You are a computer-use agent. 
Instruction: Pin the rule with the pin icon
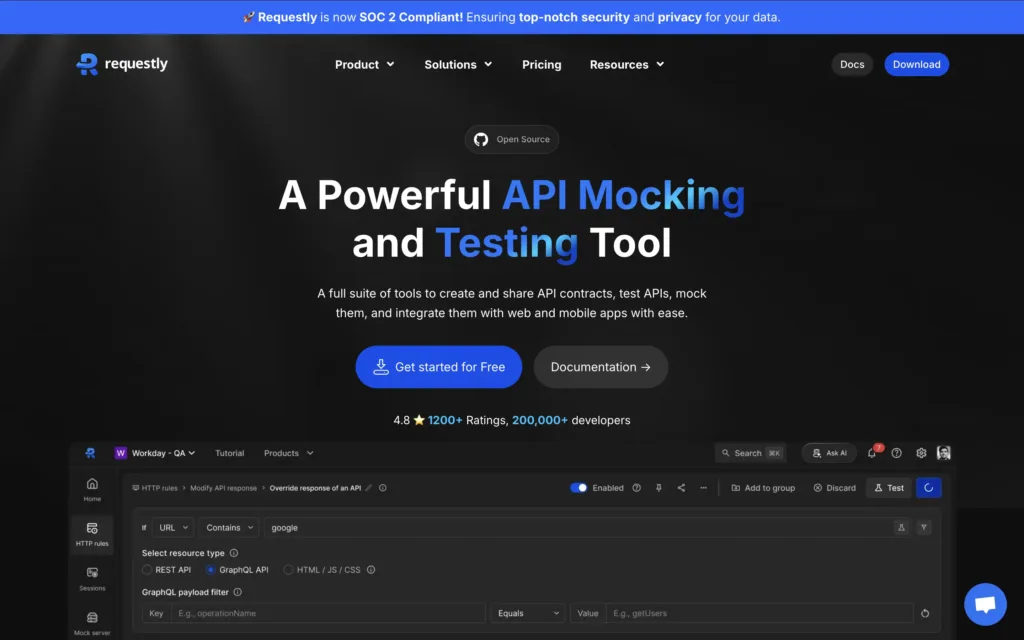pos(658,488)
